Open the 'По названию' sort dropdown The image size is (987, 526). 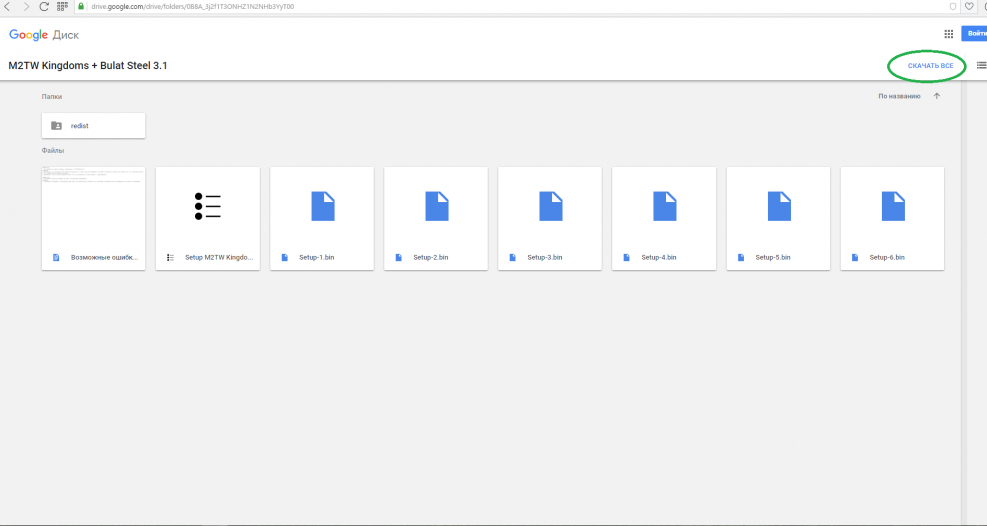[898, 97]
